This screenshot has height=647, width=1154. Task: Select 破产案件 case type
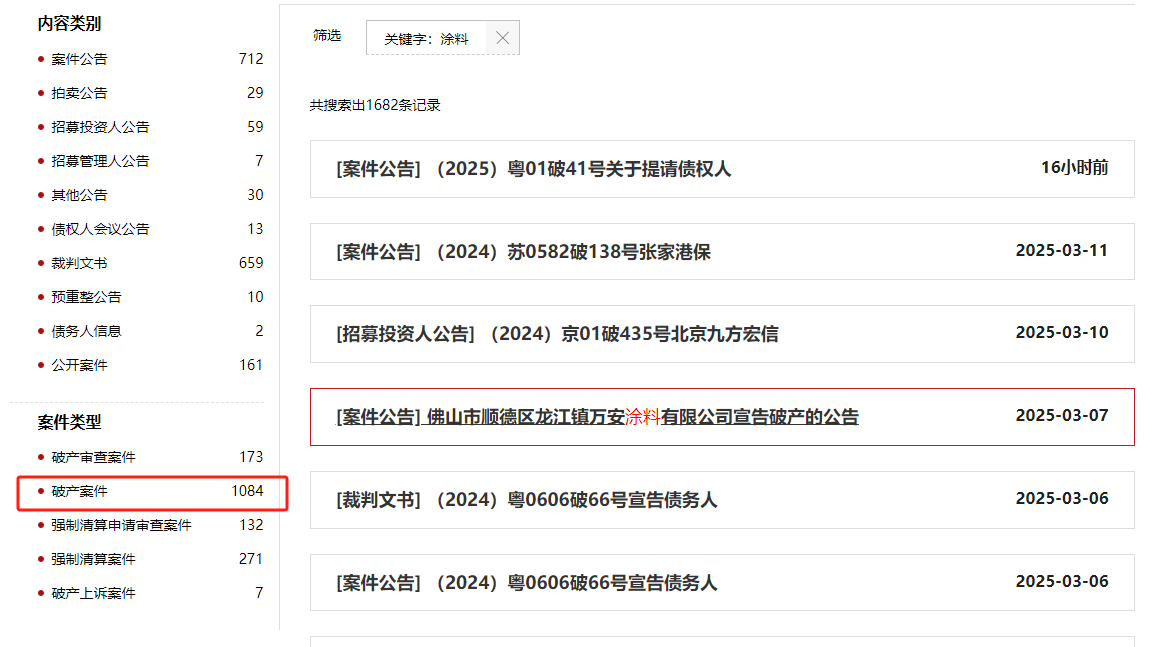(79, 491)
